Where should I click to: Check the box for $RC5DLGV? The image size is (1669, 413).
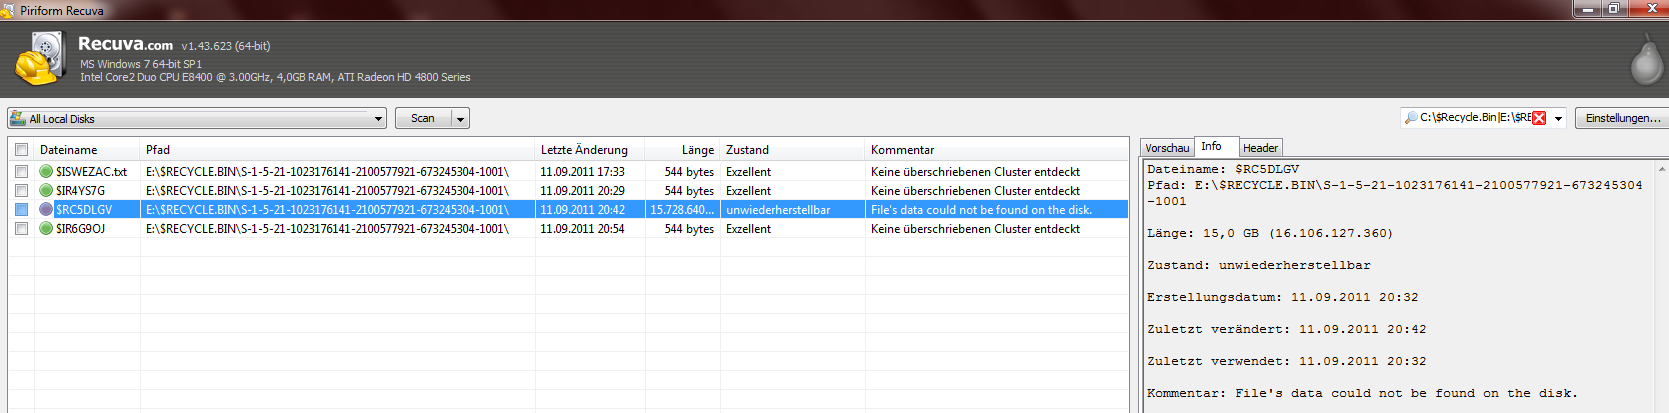click(x=21, y=209)
